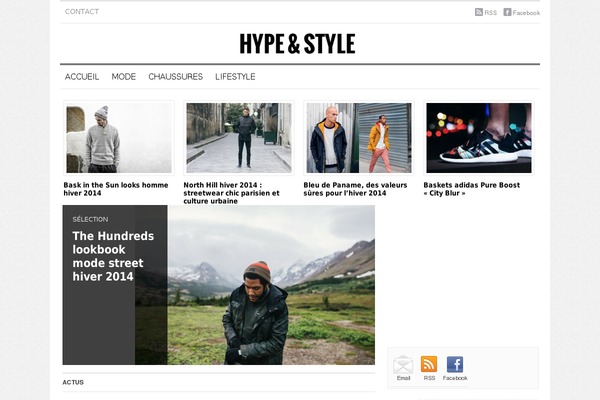The image size is (600, 400).
Task: Go to the ACCUEIL menu item
Action: click(82, 77)
